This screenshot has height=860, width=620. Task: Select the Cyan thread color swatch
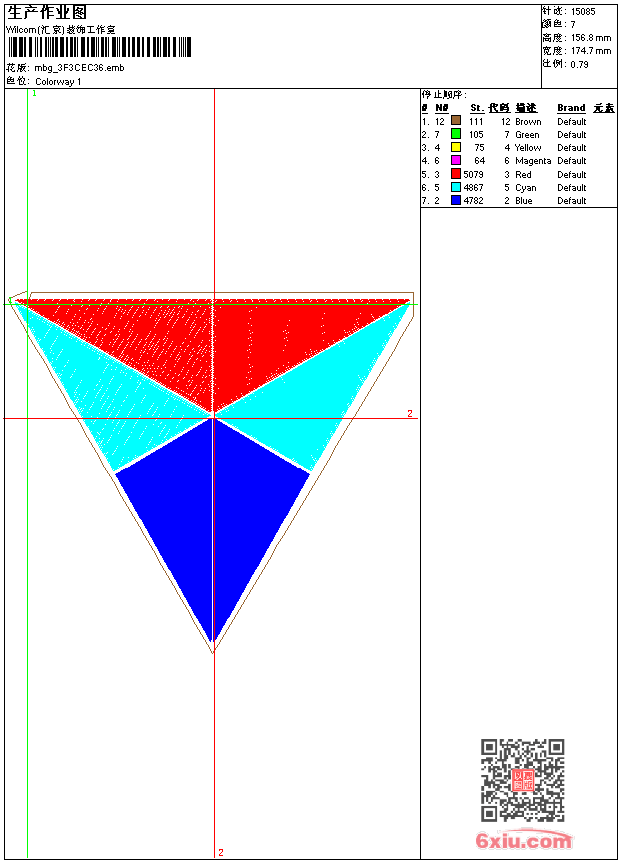(x=456, y=187)
